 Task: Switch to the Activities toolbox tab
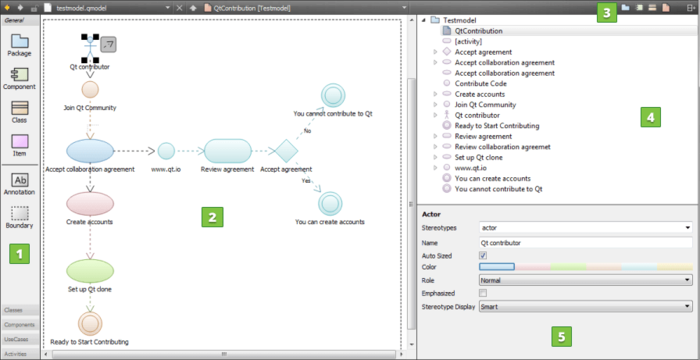click(x=20, y=354)
